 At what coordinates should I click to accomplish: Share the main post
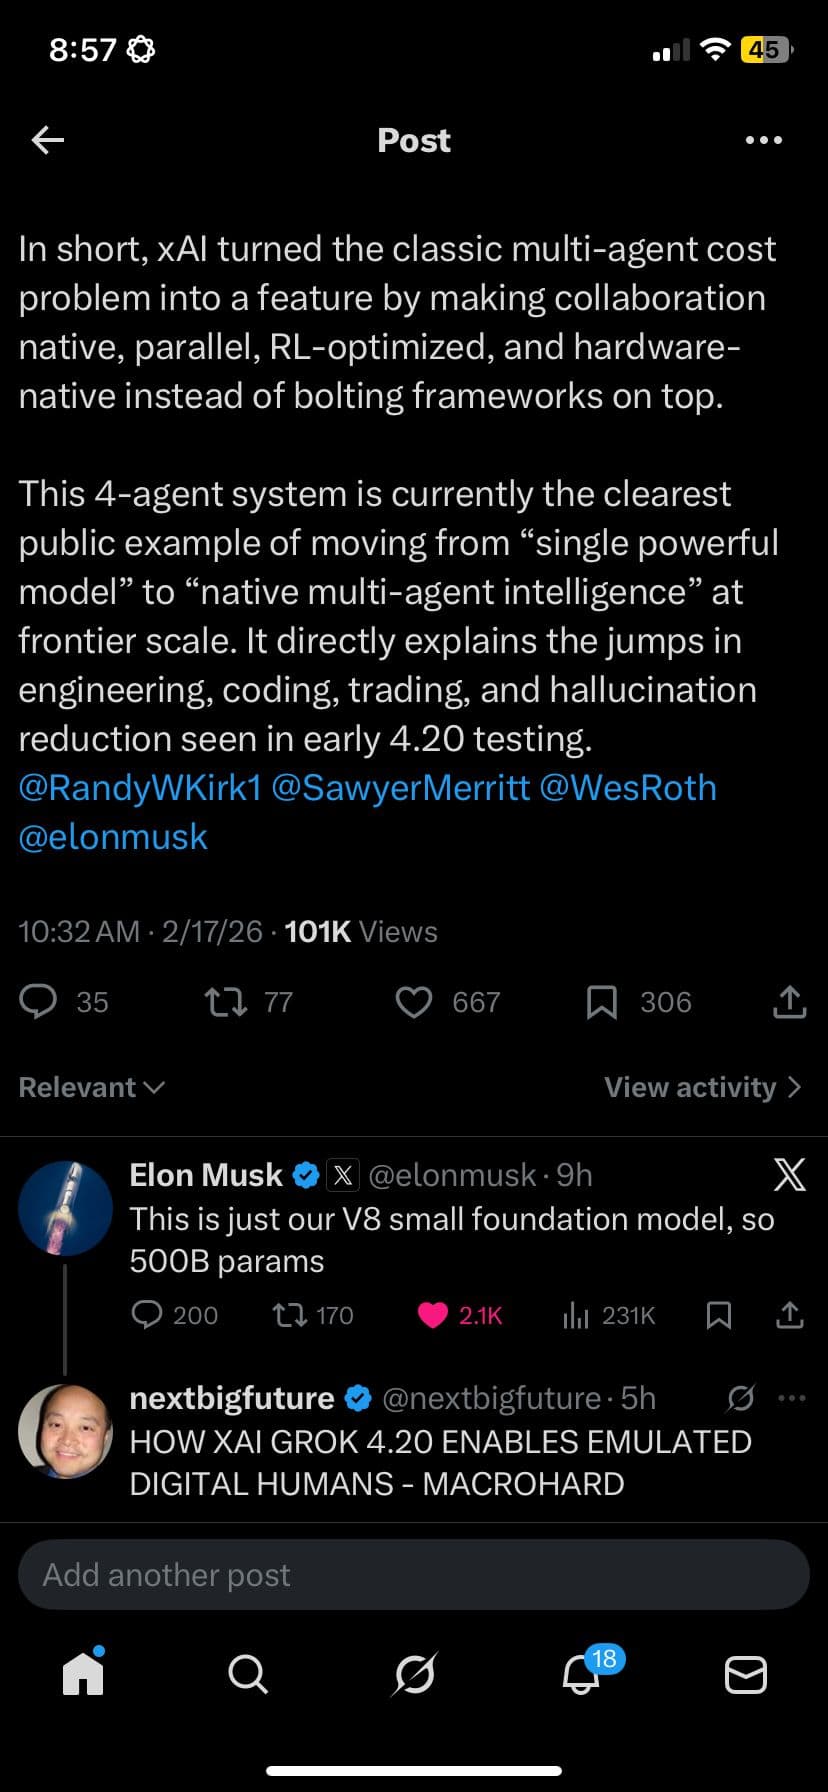[789, 1001]
